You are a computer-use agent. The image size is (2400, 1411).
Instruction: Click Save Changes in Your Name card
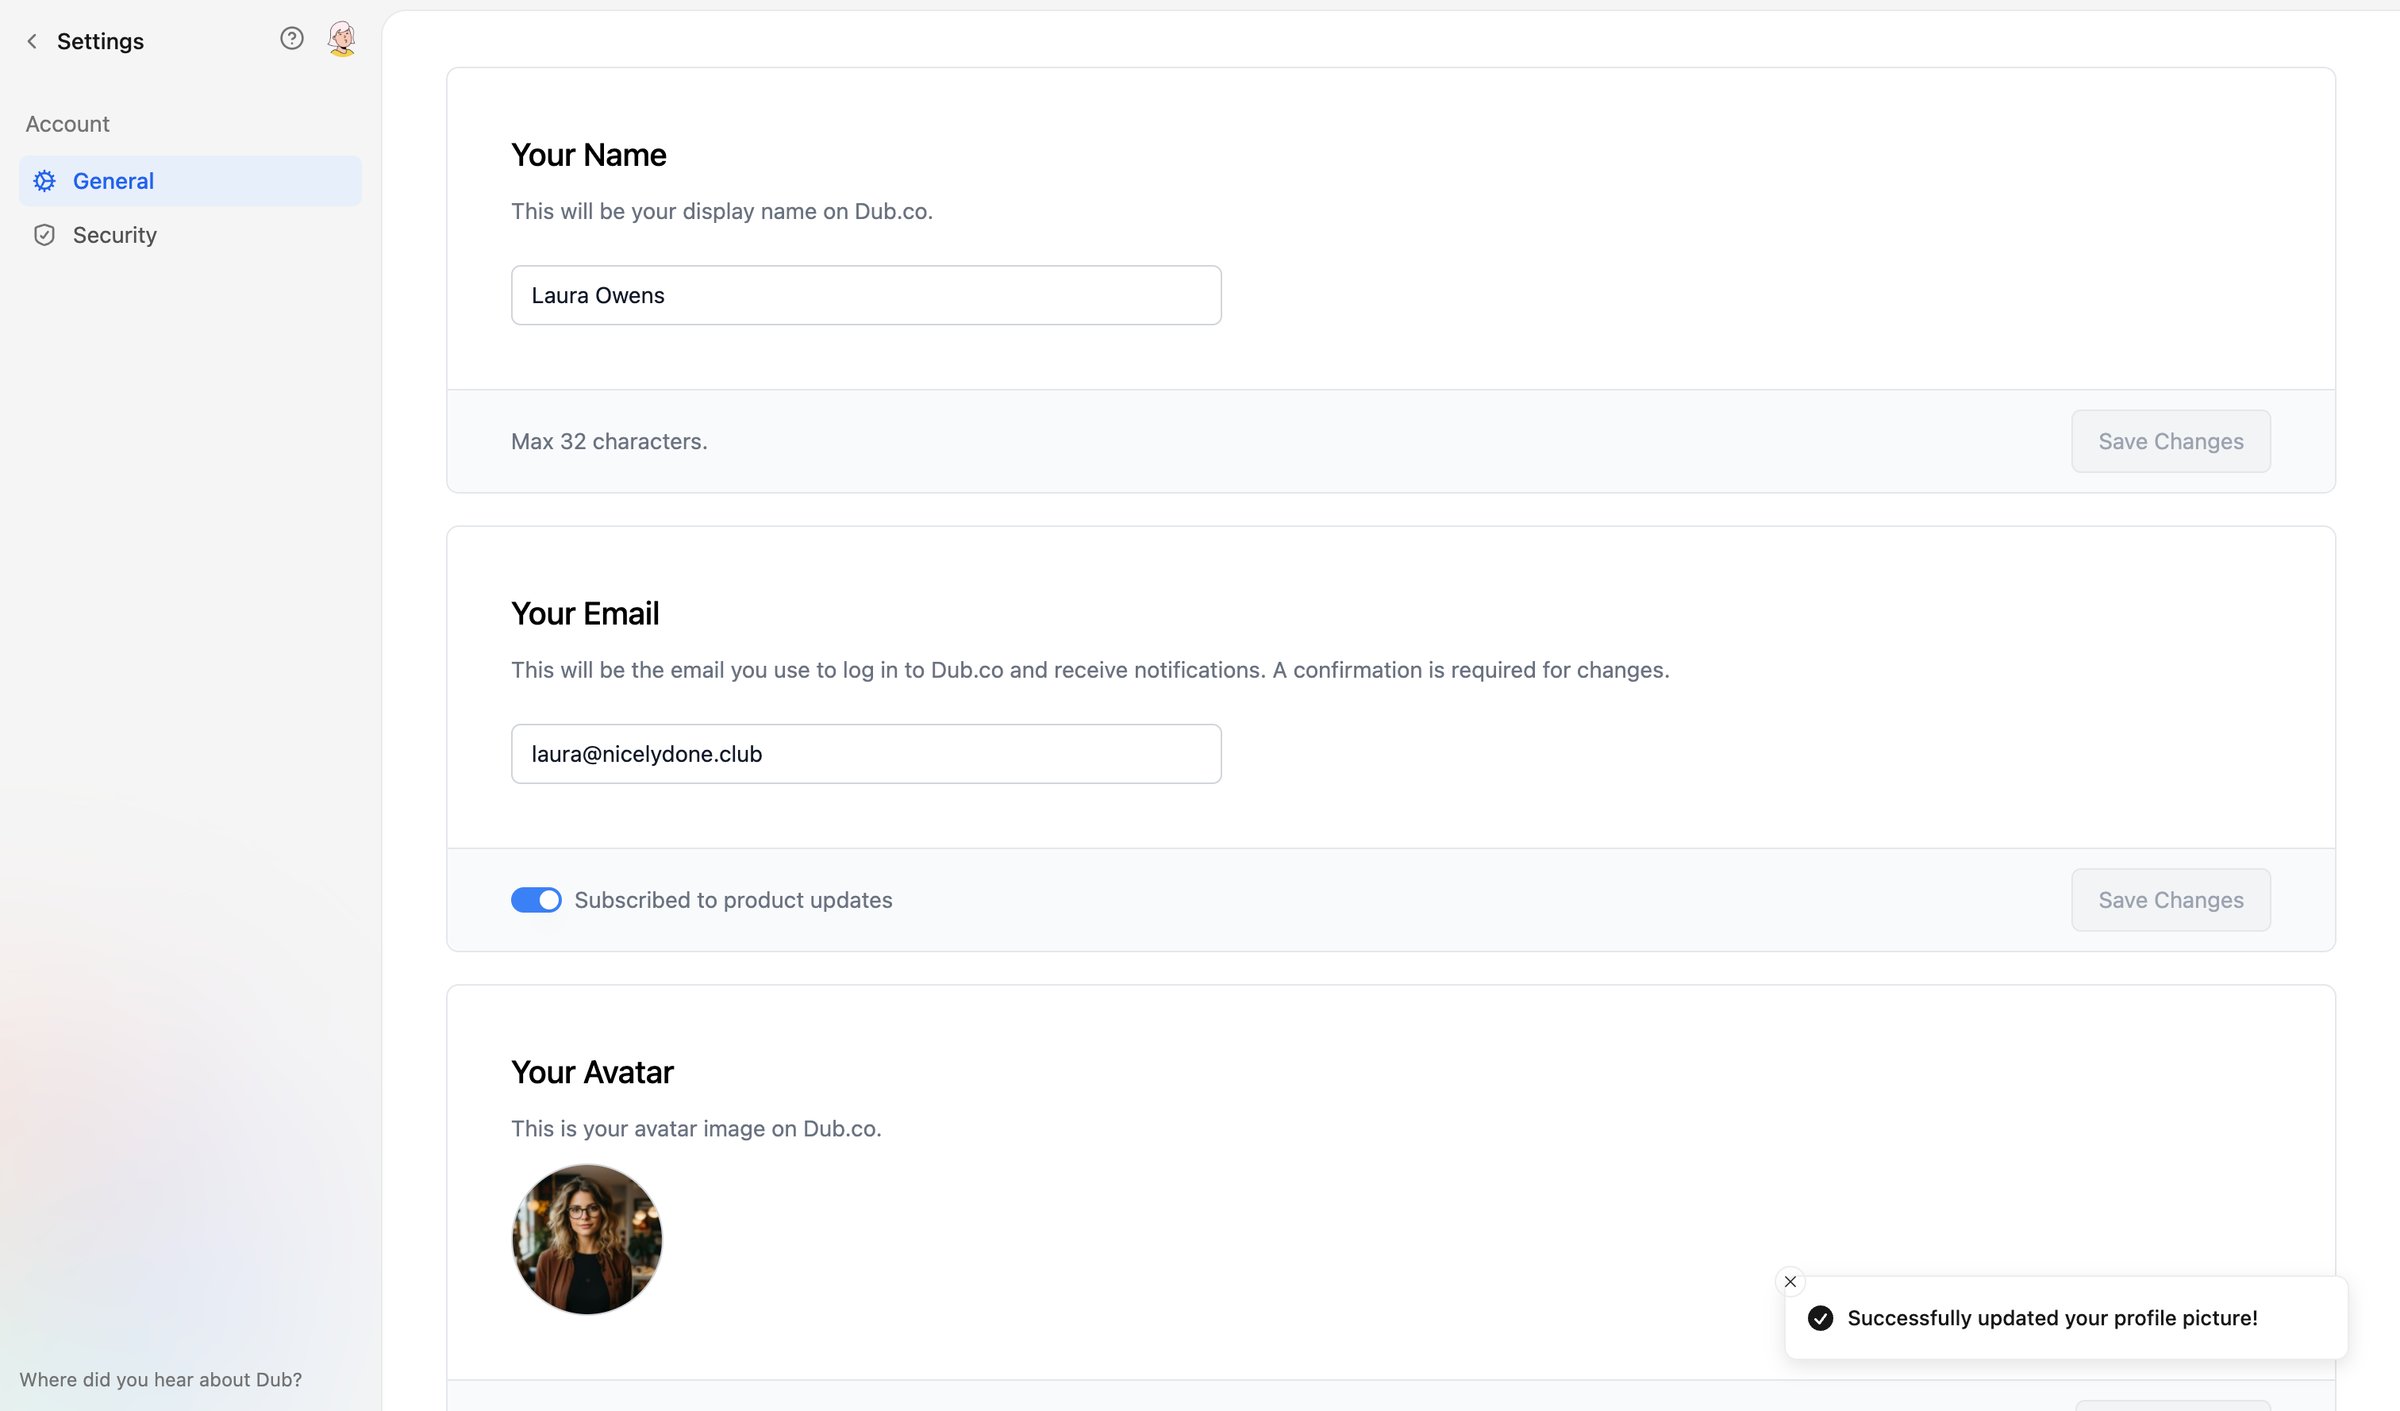click(2171, 441)
